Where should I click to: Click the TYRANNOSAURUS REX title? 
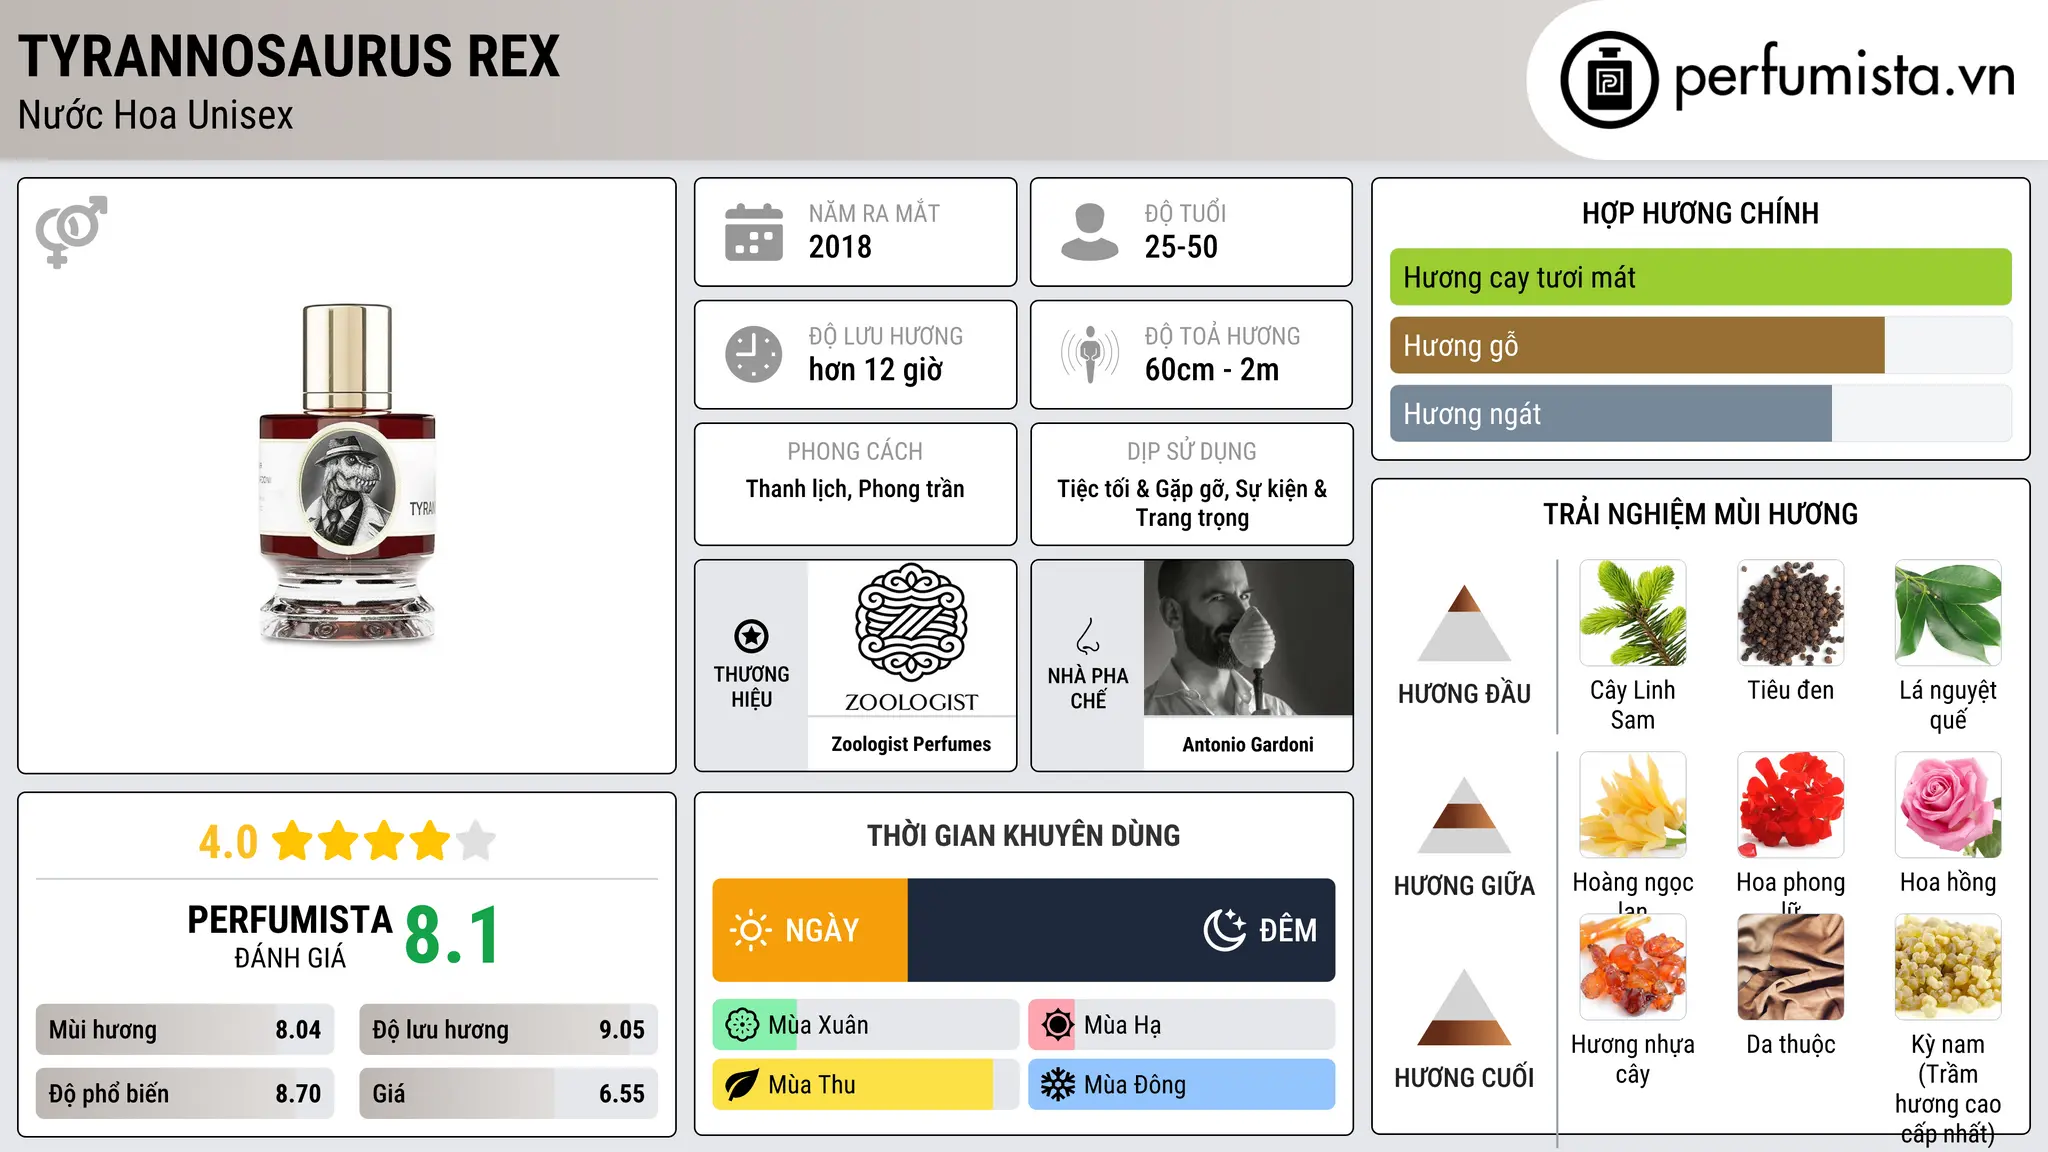click(x=289, y=56)
